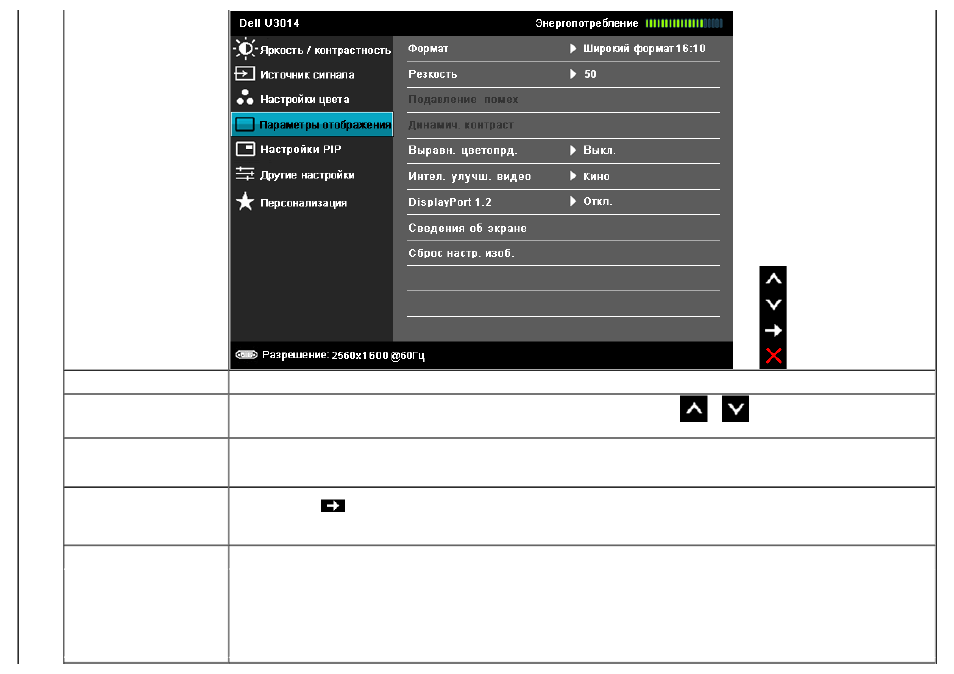Viewport: 954px width, 674px height.
Task: Select the personalization star icon
Action: [245, 201]
